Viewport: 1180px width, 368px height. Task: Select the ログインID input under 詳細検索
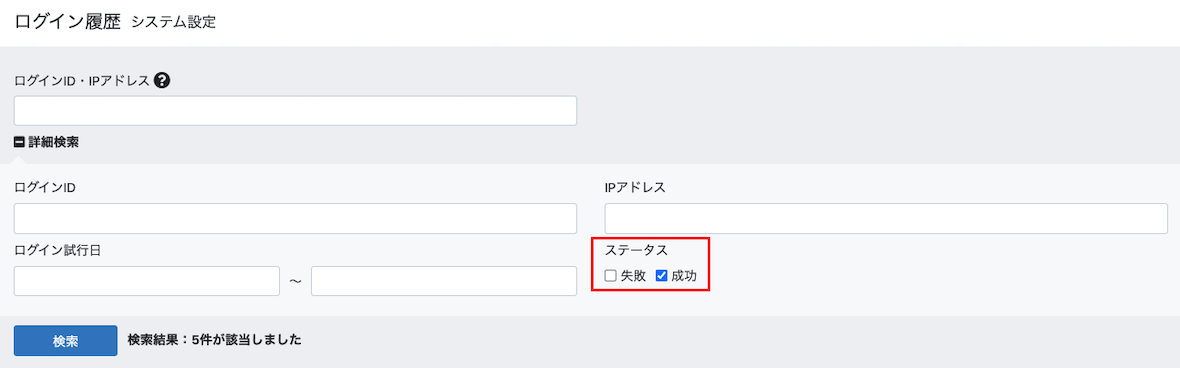pyautogui.click(x=295, y=218)
